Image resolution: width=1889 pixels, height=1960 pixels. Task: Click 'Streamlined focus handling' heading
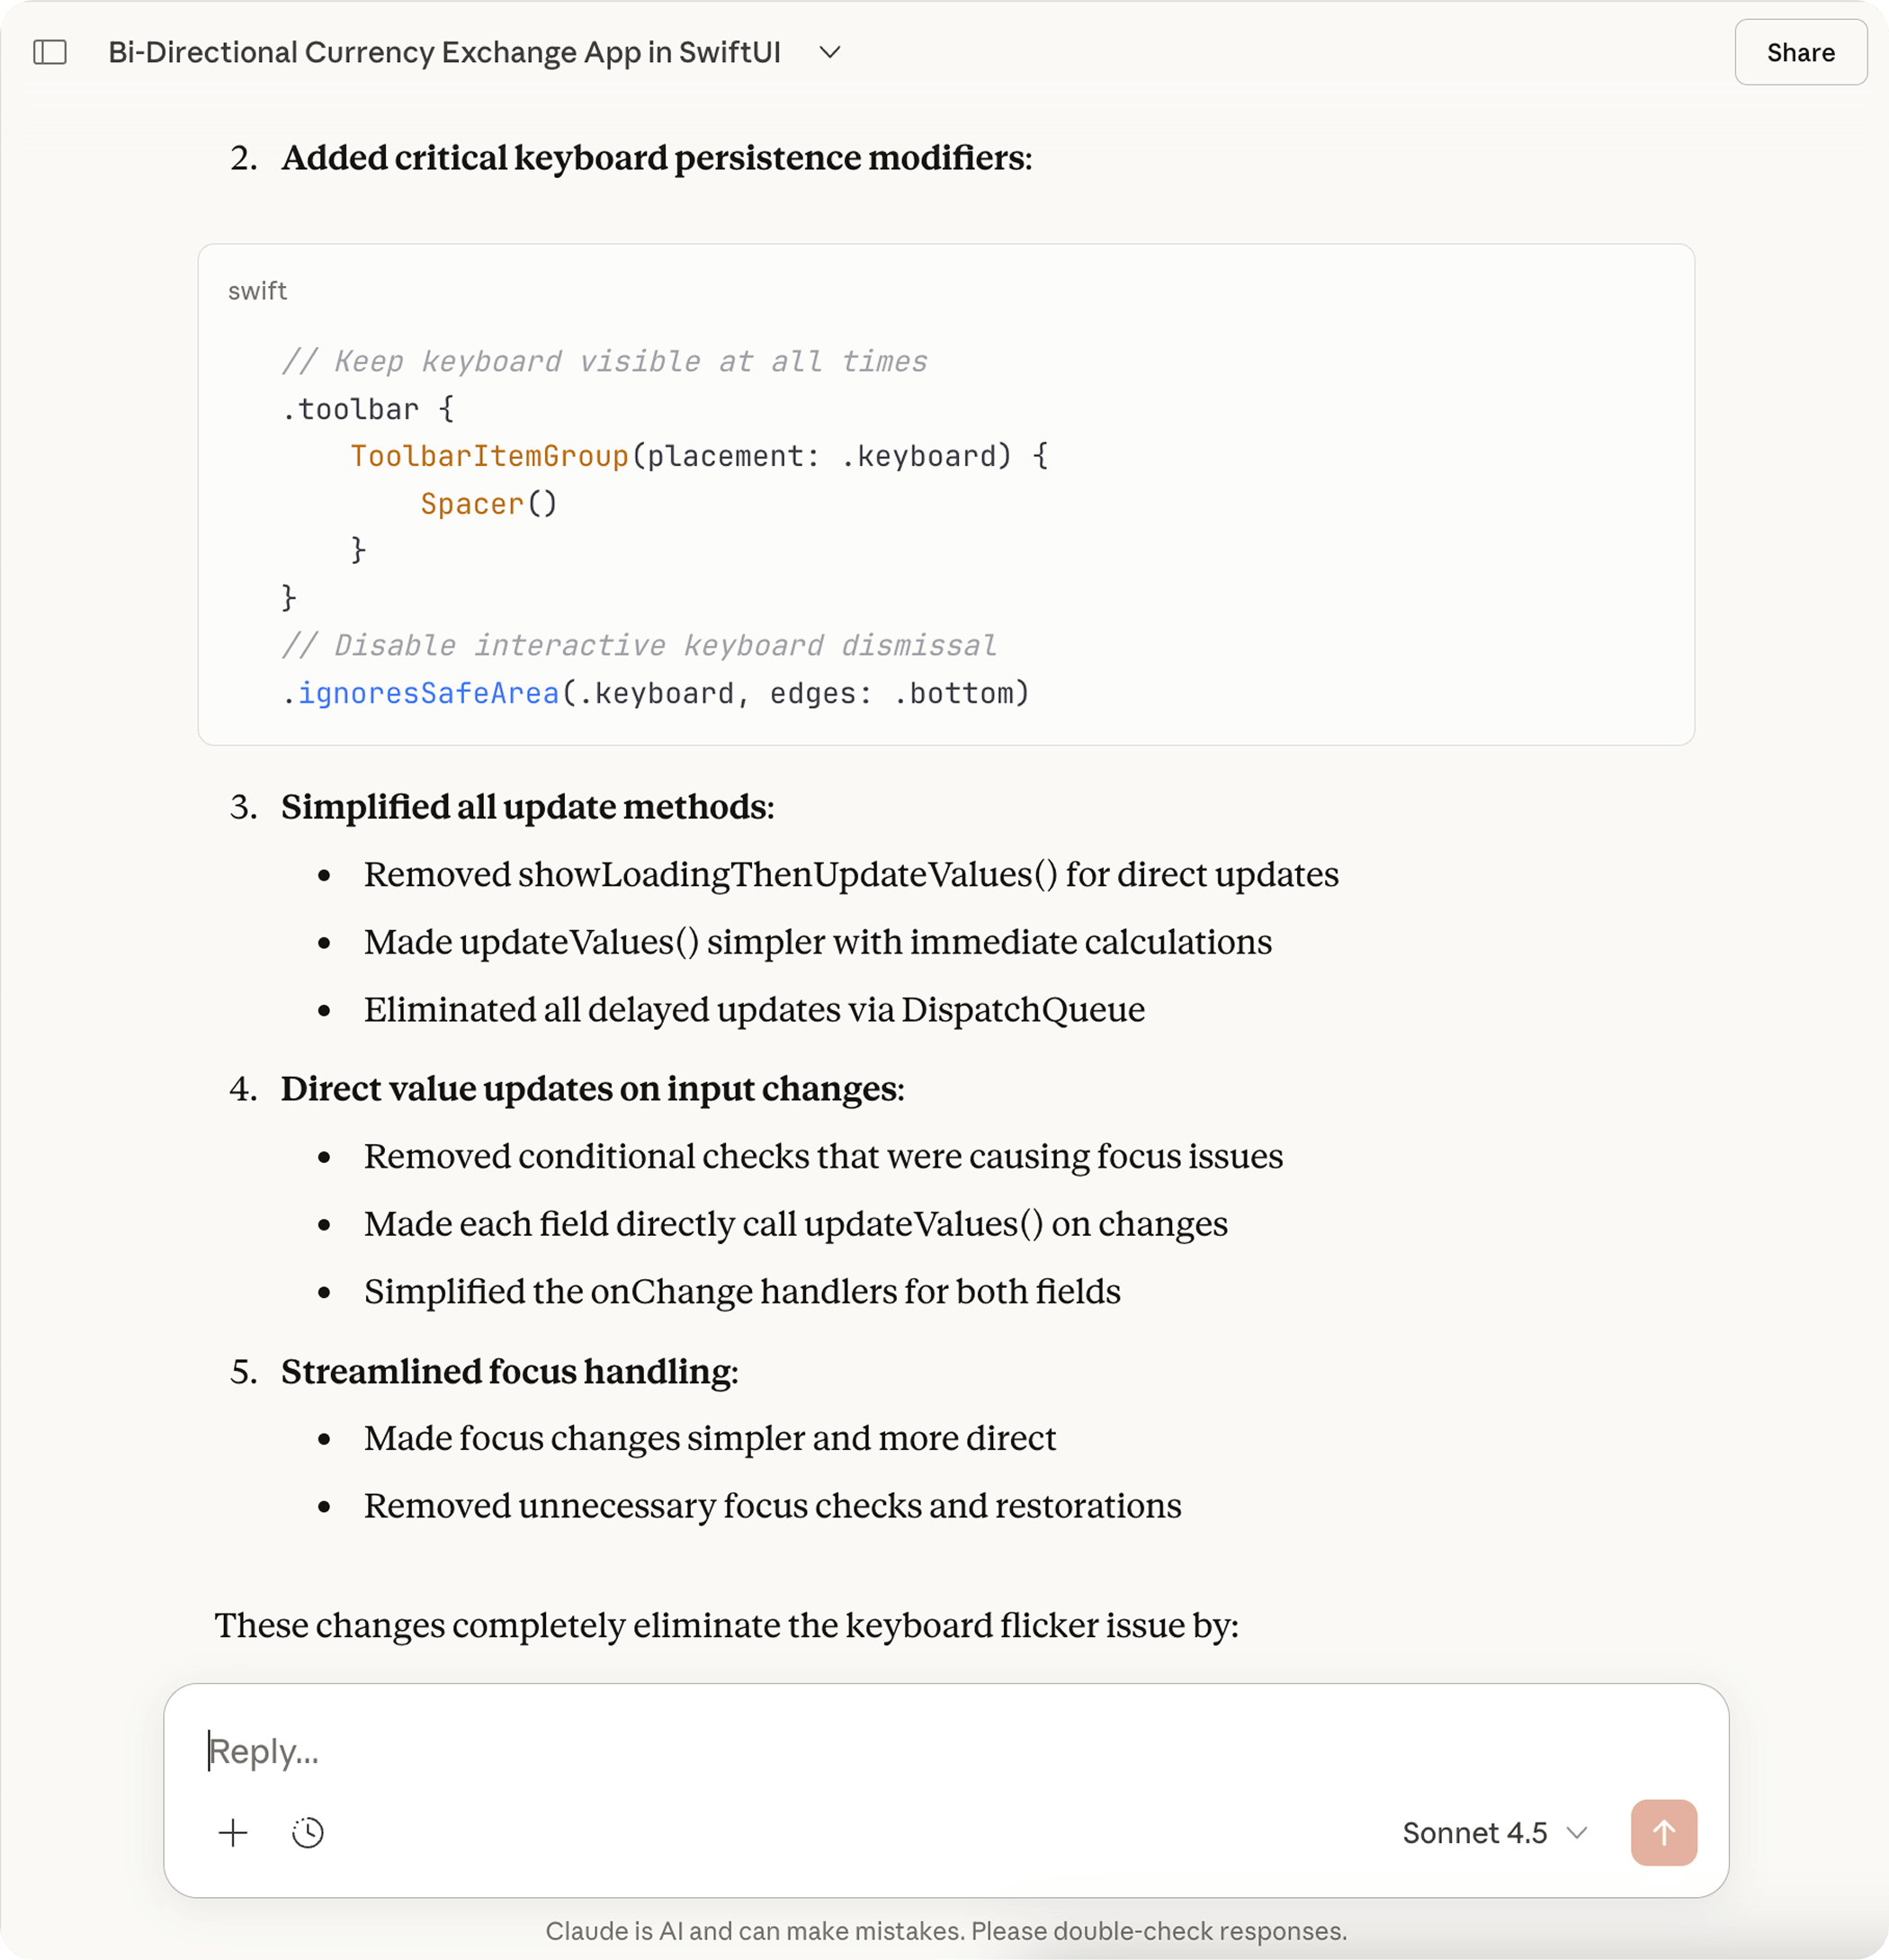pos(509,1371)
